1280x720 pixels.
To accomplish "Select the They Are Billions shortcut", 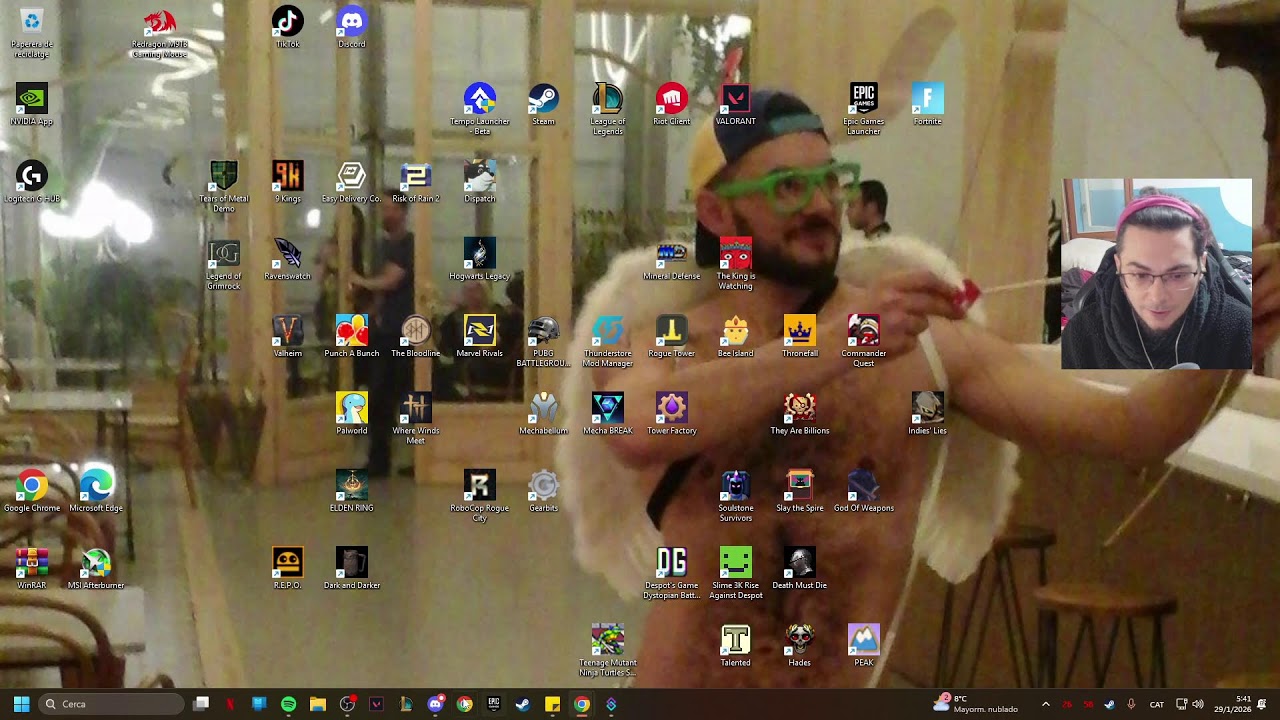I will (x=800, y=413).
